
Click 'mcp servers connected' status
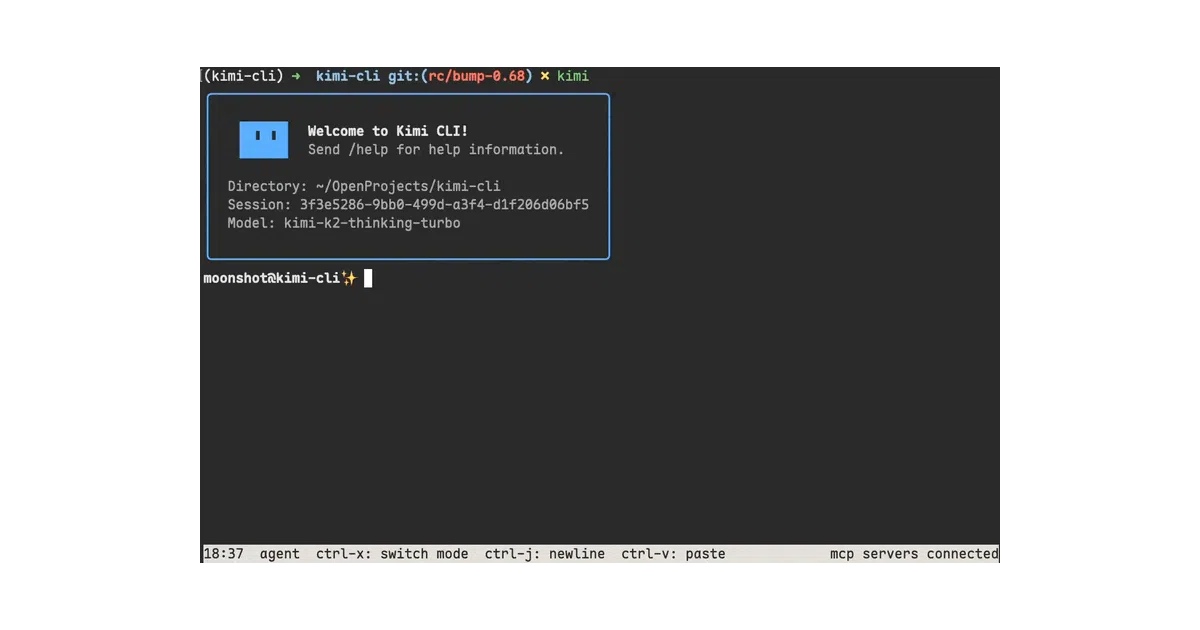914,553
